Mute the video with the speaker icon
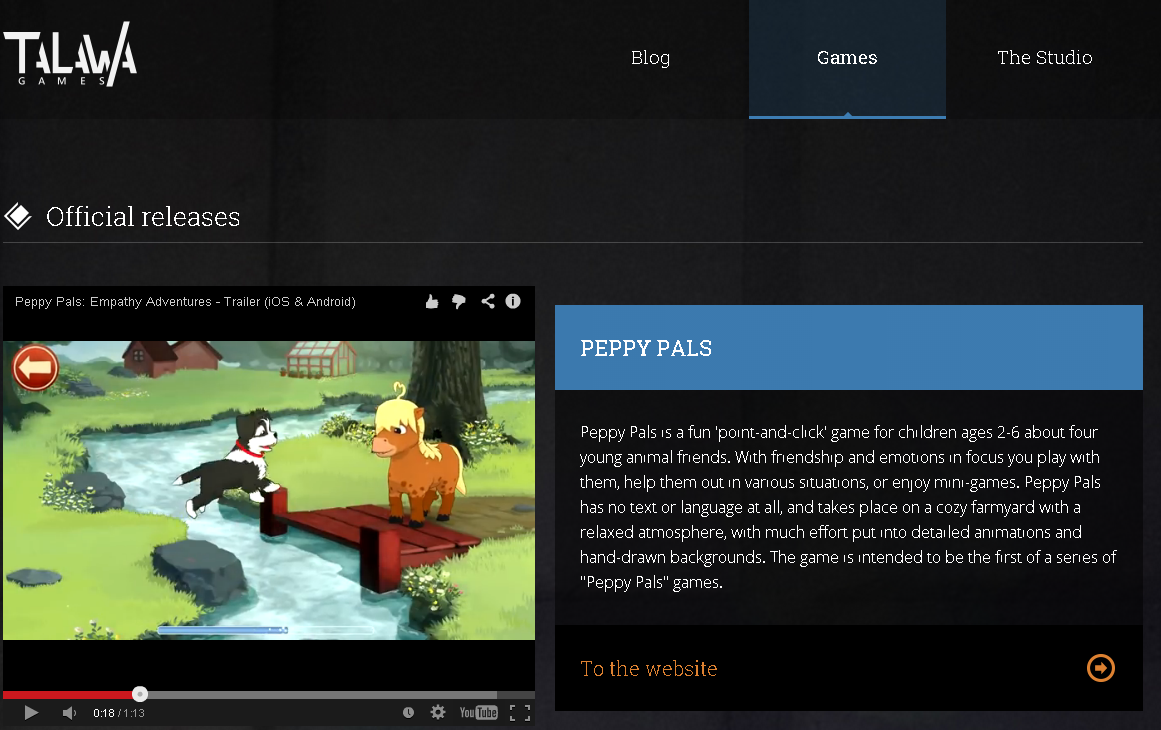 tap(69, 712)
